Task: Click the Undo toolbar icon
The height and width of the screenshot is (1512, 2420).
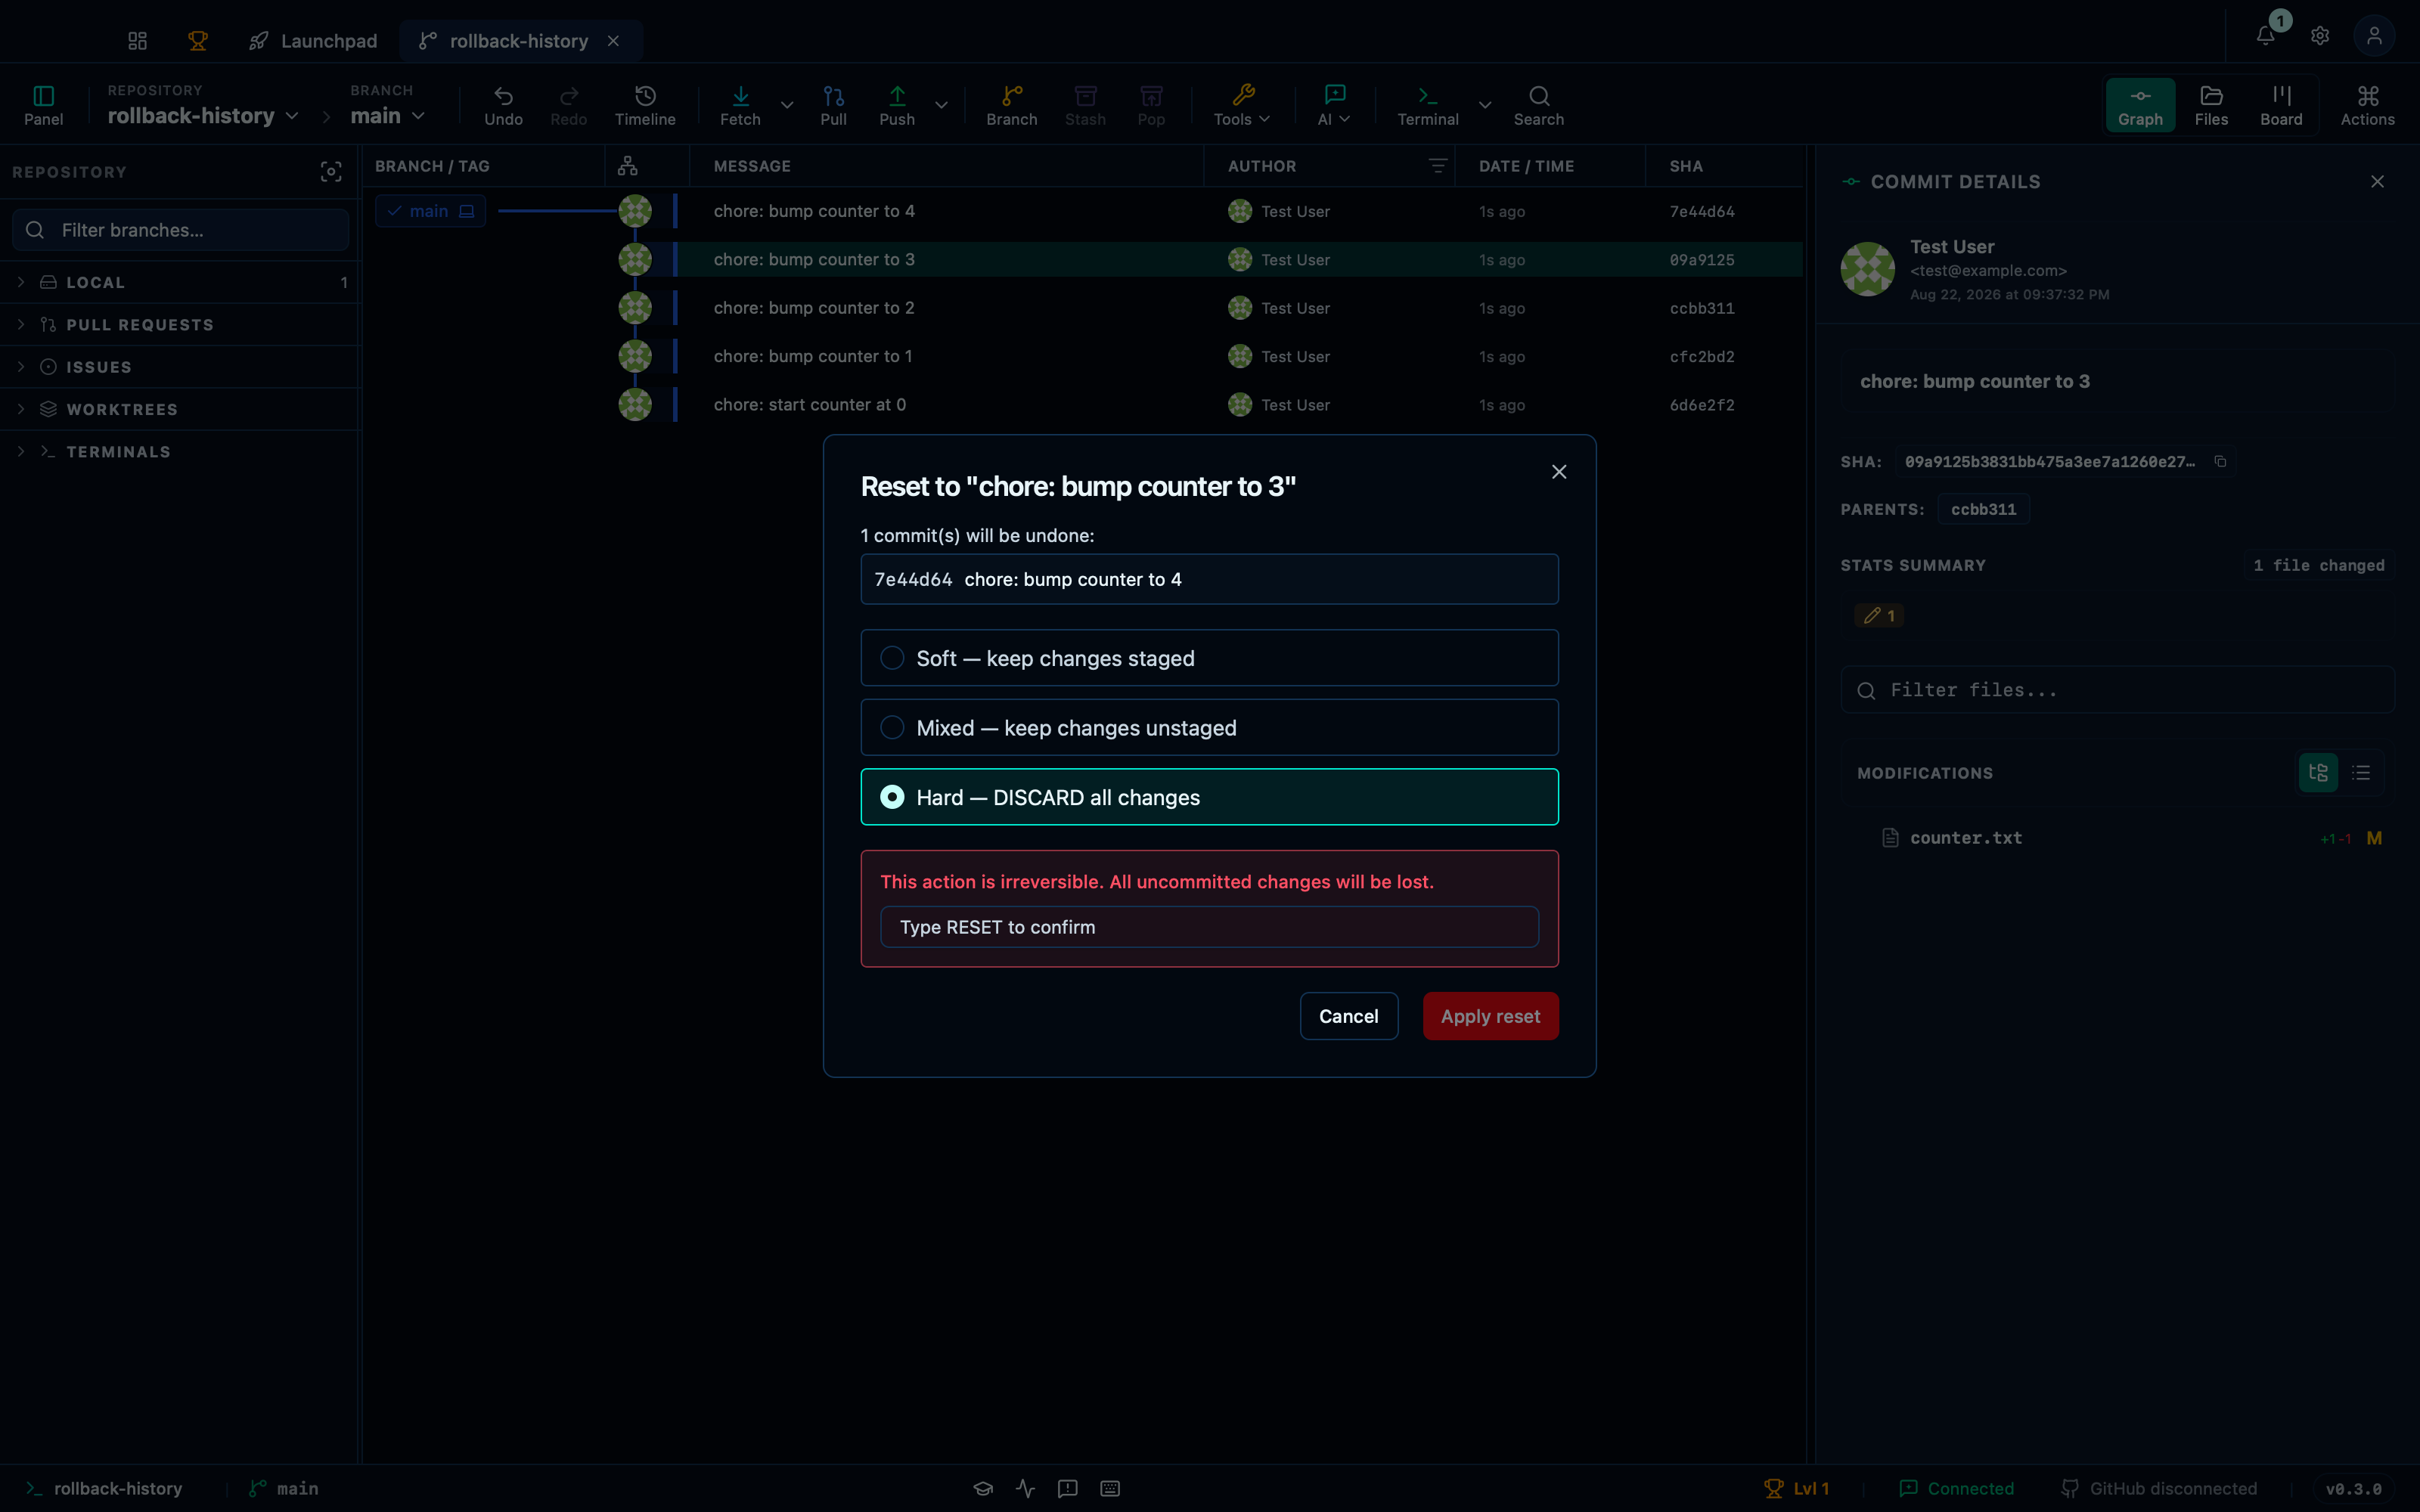Action: [x=503, y=105]
